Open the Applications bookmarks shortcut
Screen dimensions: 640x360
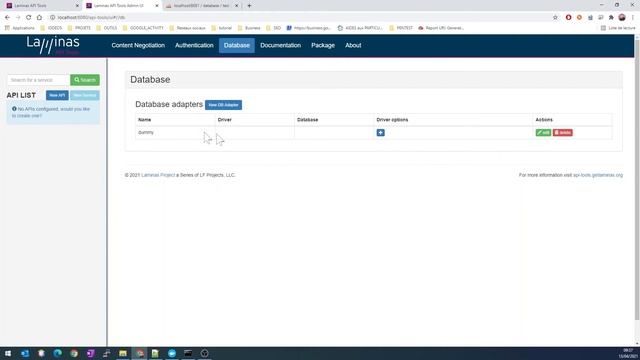tap(20, 28)
